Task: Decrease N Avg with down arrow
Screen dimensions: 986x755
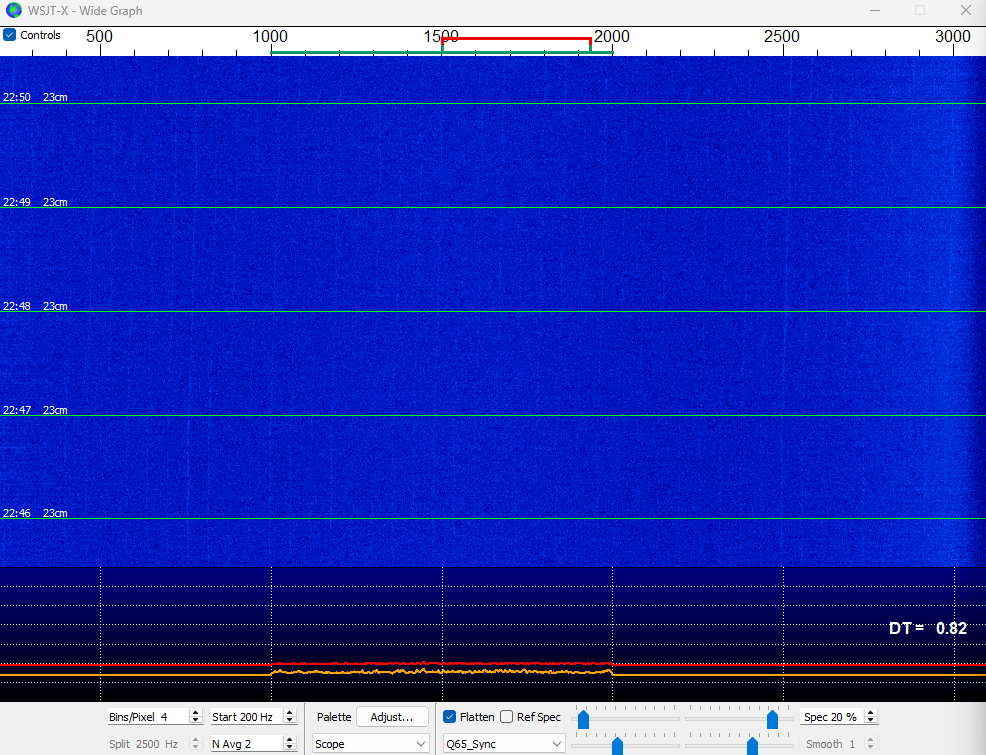Action: [290, 748]
